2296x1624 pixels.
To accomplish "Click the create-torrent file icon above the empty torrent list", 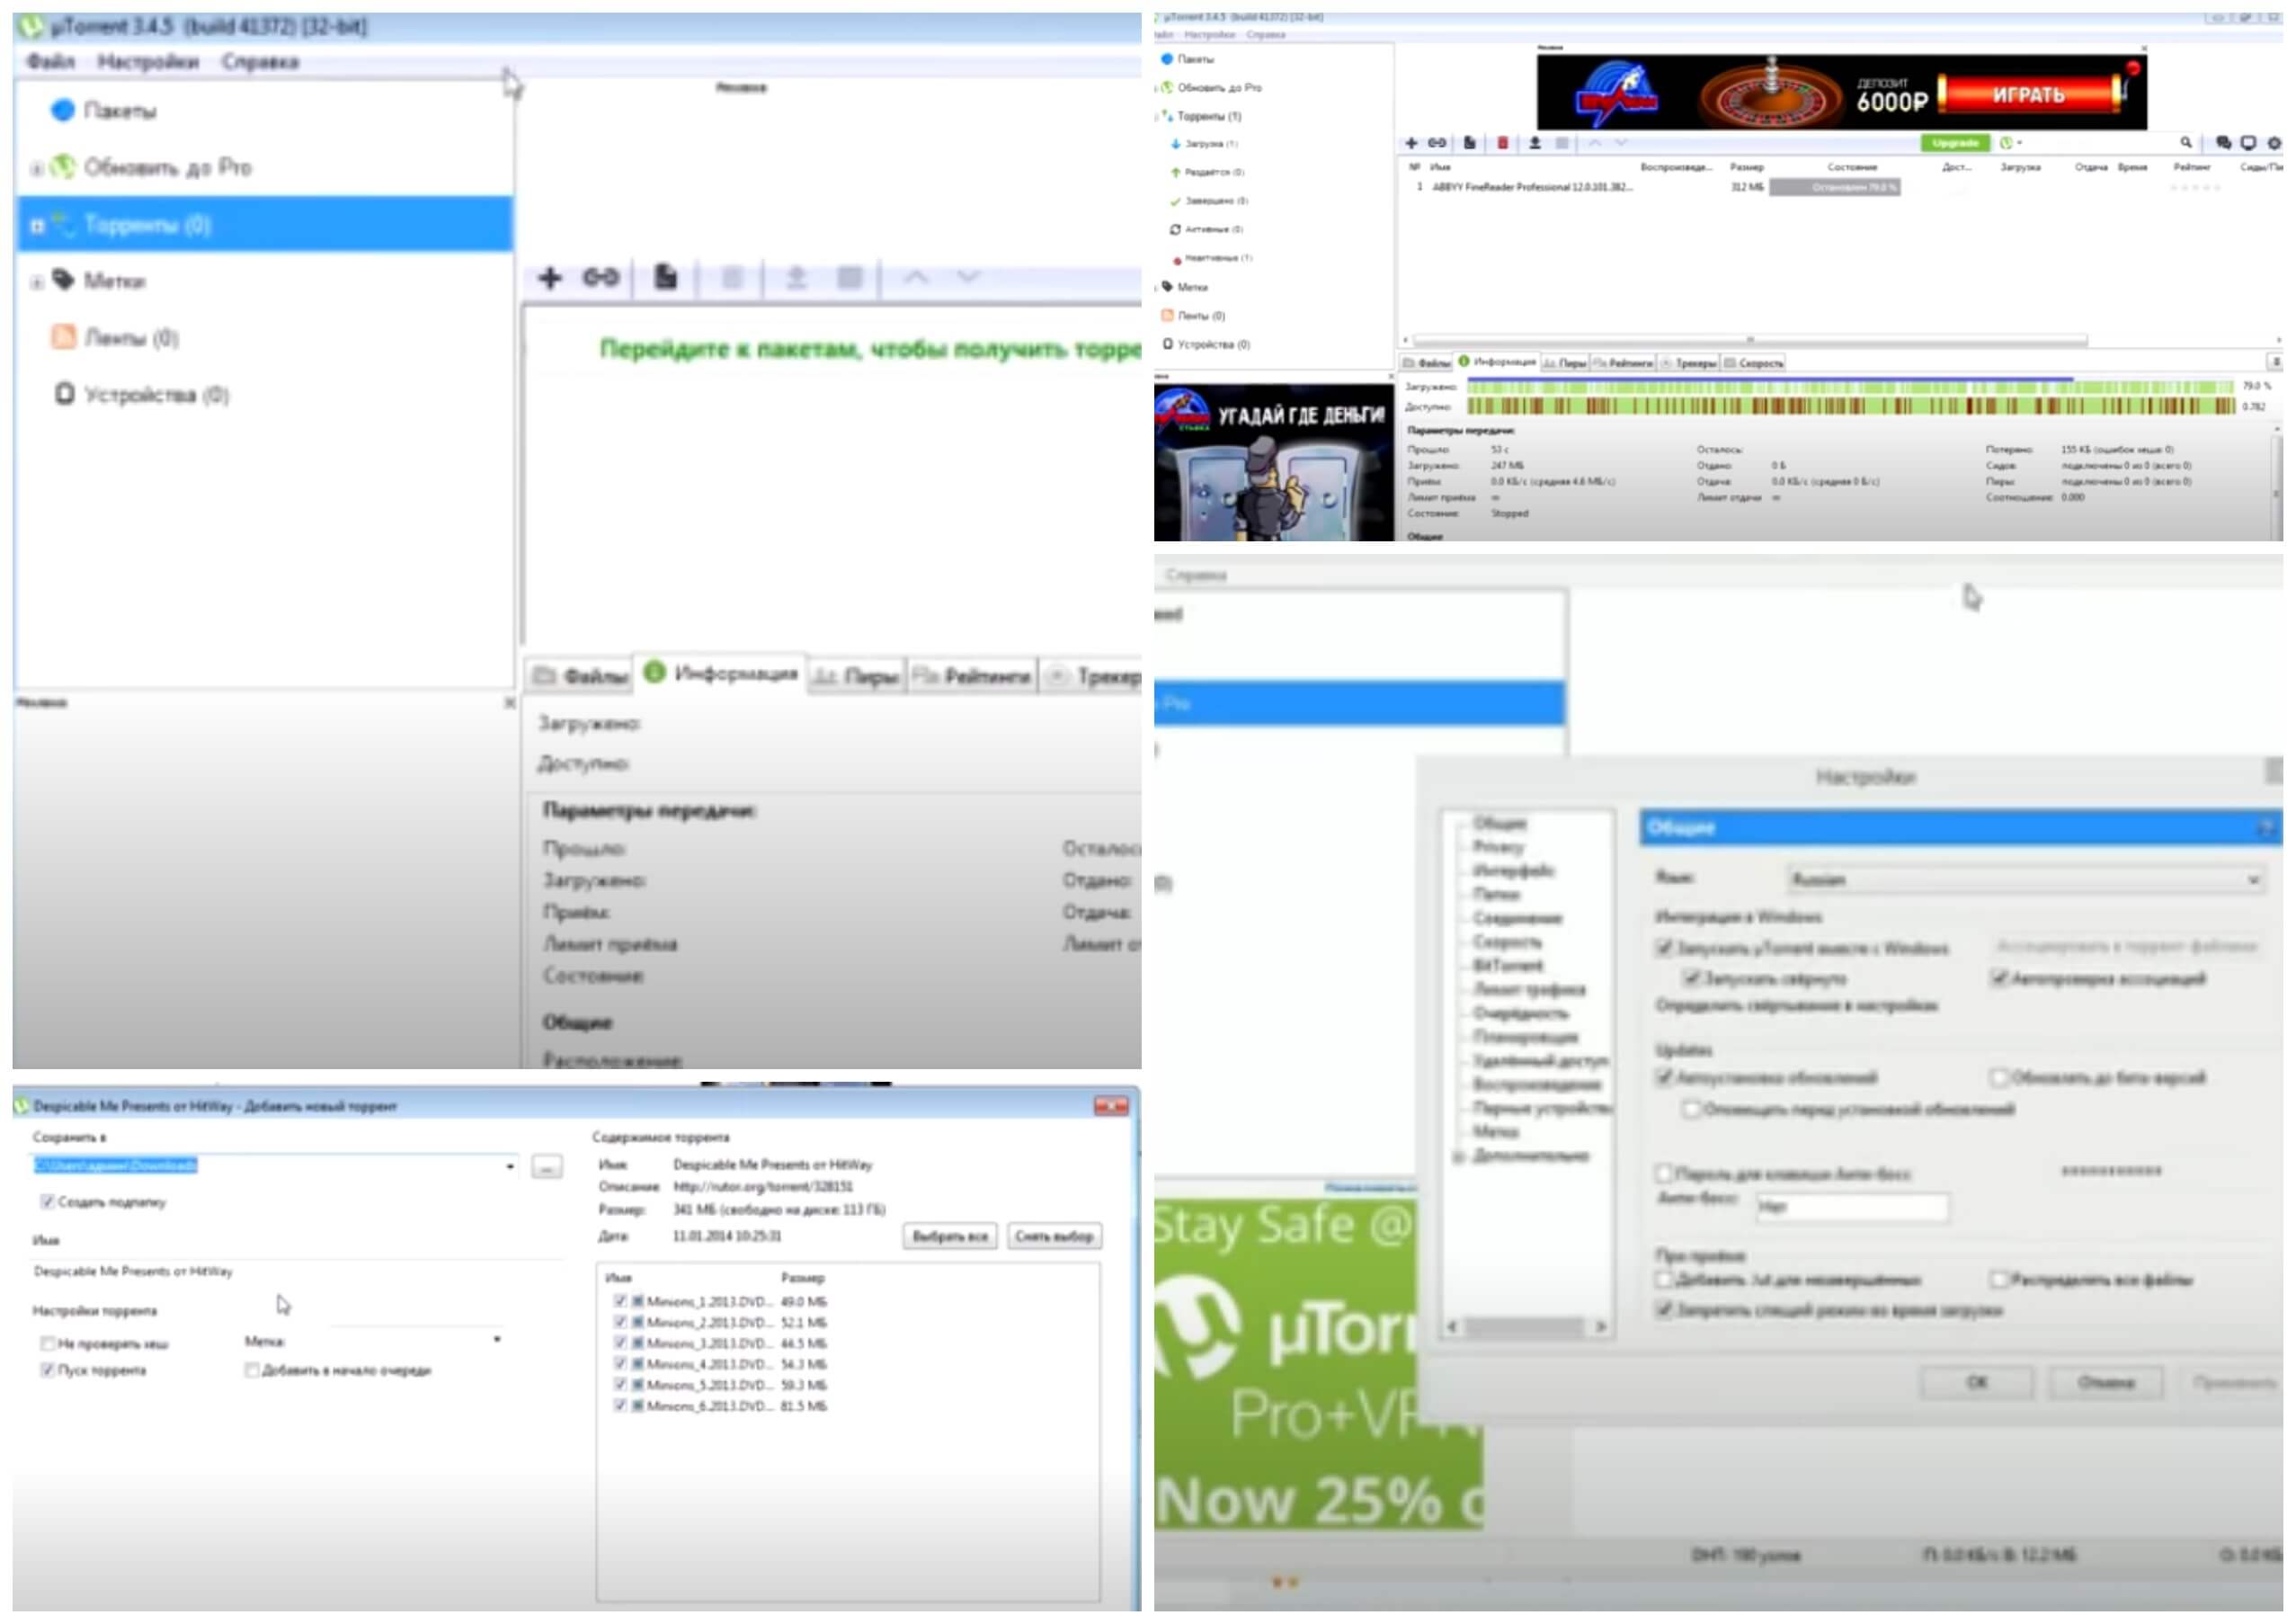I will (x=665, y=277).
